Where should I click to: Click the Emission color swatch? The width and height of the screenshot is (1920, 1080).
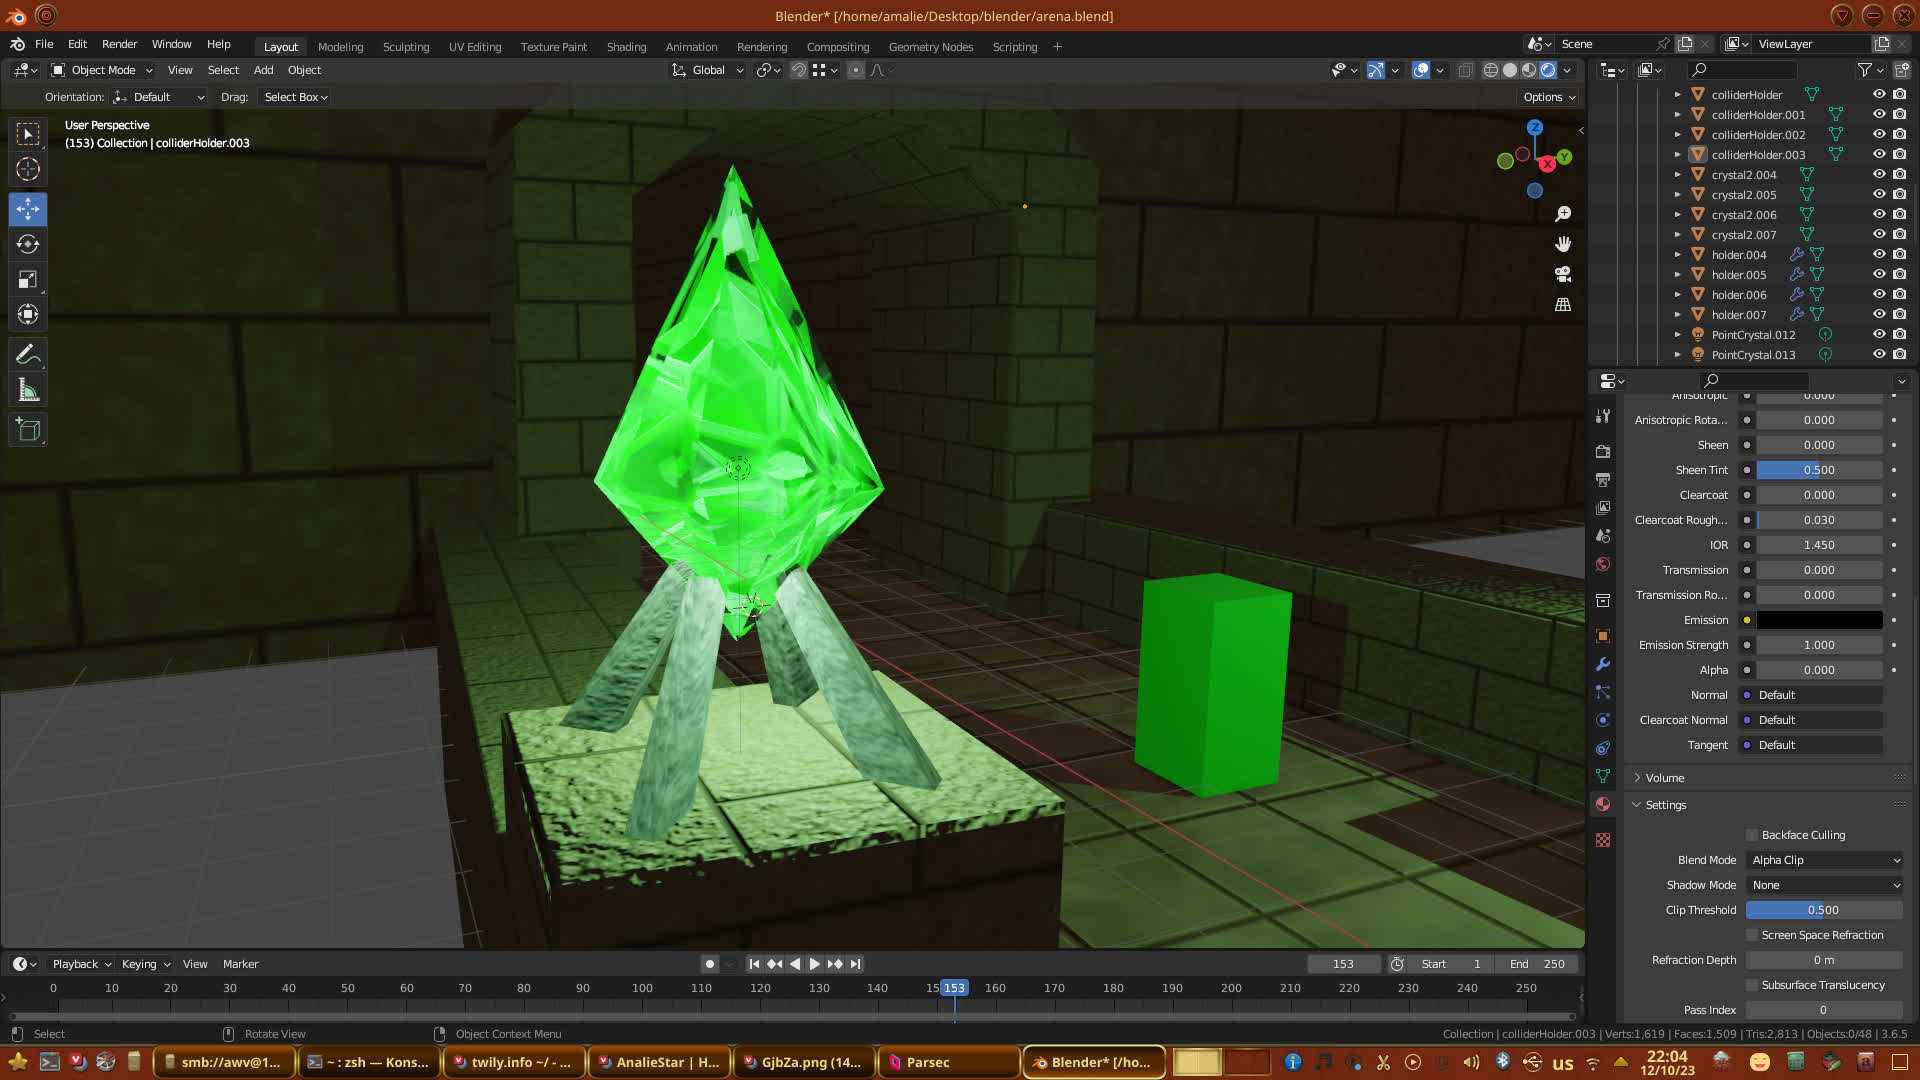tap(1819, 620)
